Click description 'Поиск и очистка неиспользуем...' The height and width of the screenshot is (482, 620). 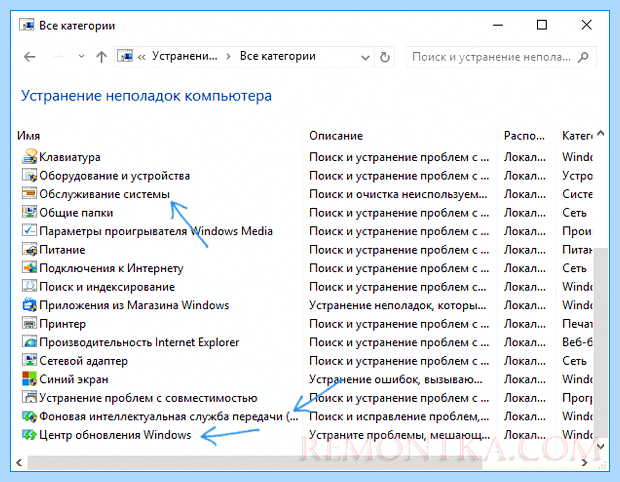pos(398,194)
